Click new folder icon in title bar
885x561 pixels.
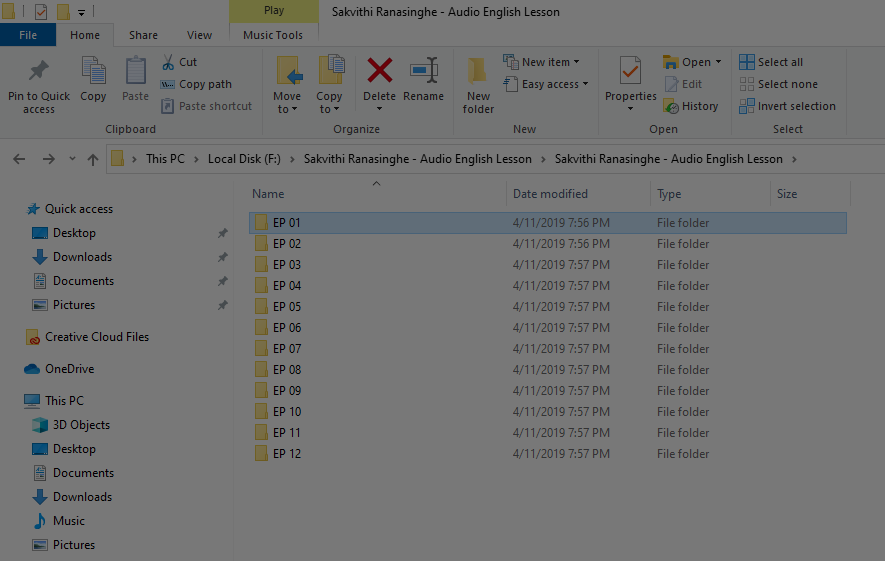[x=63, y=11]
